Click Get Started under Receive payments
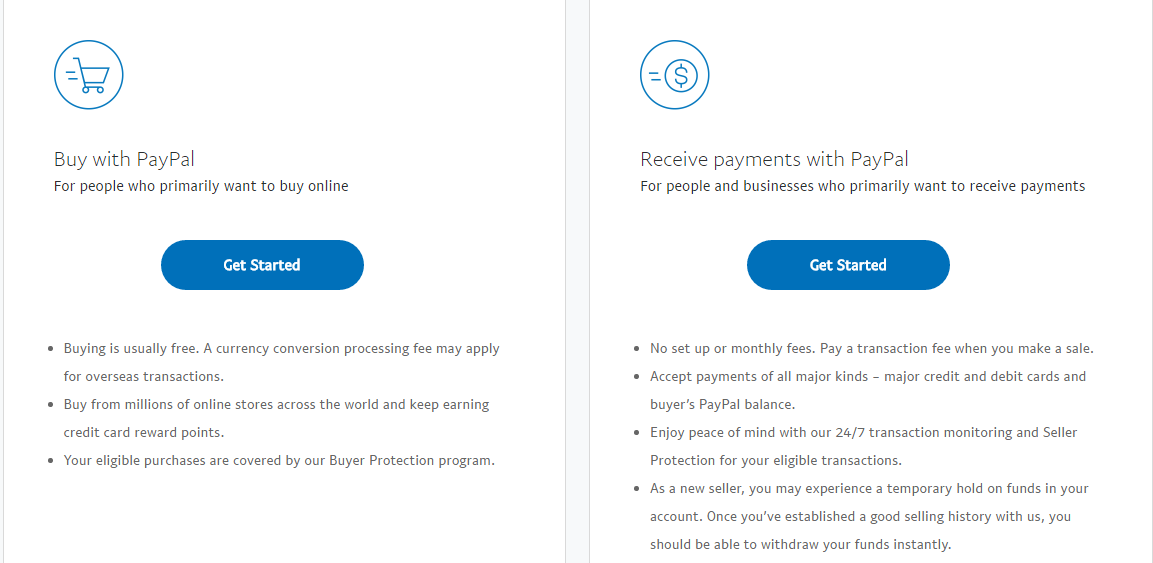This screenshot has height=563, width=1153. tap(848, 265)
